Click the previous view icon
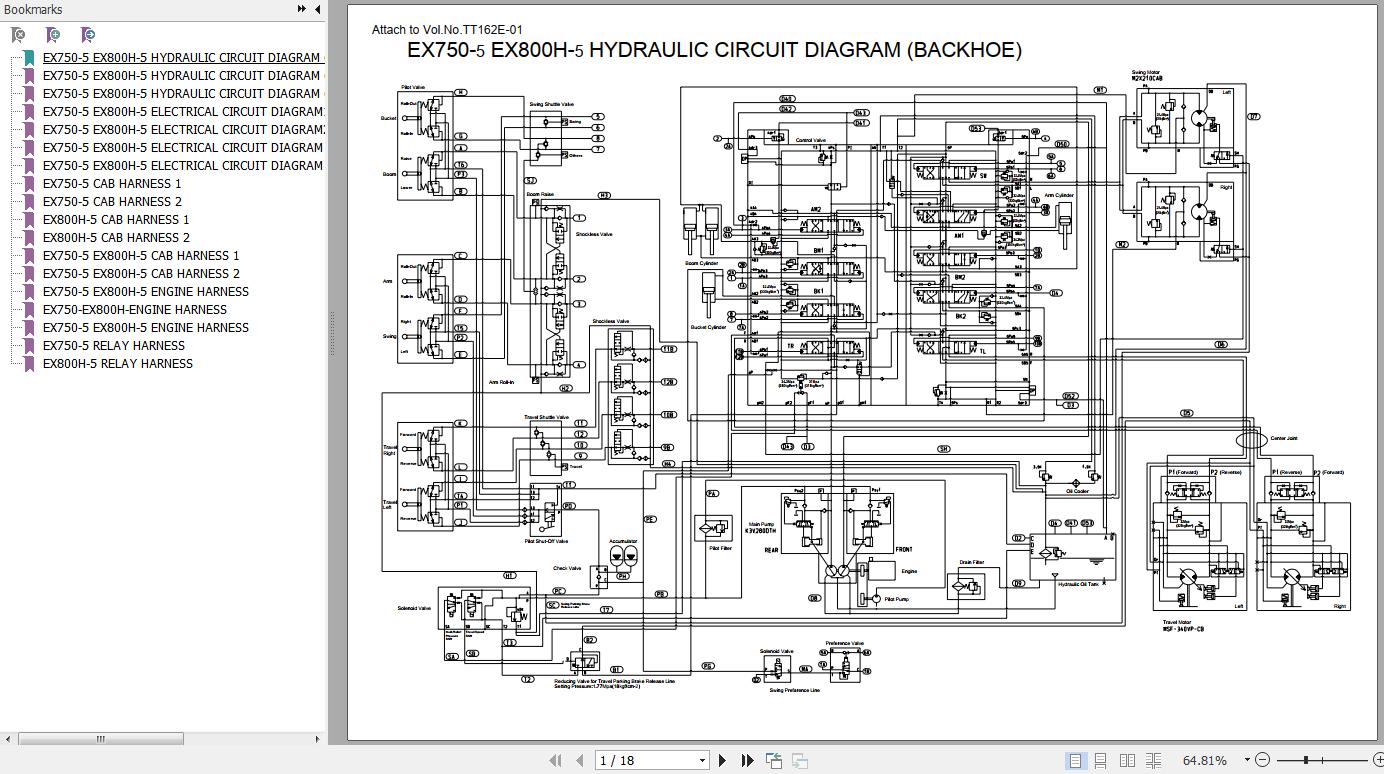 (774, 761)
